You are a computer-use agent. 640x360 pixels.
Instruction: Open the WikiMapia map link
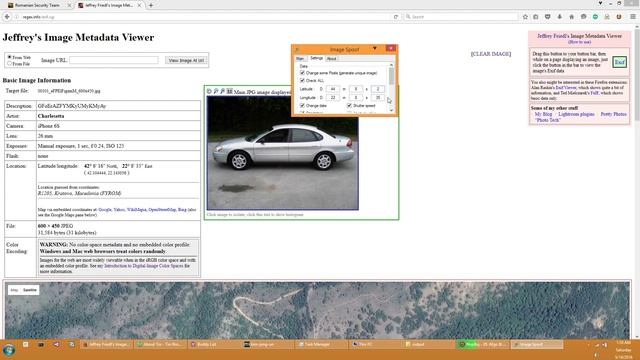pyautogui.click(x=136, y=209)
